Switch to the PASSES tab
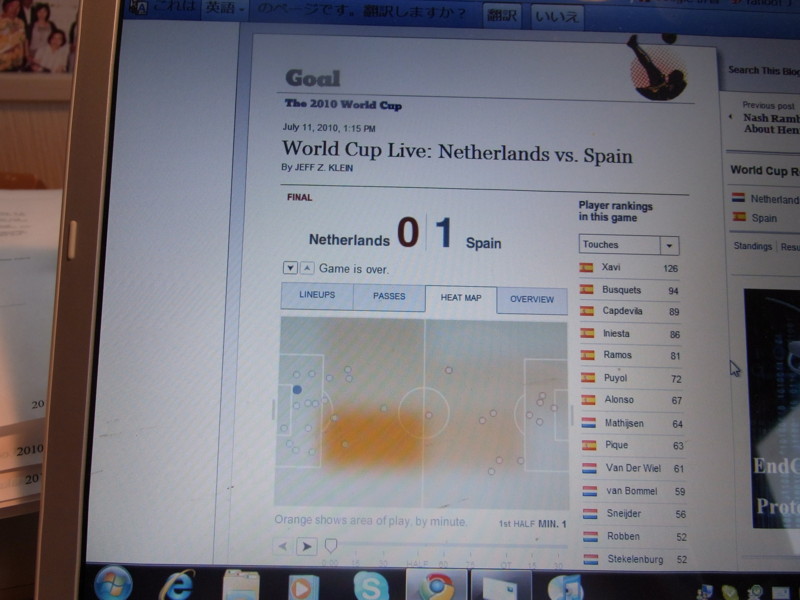Screen dimensions: 800x600 (389, 296)
